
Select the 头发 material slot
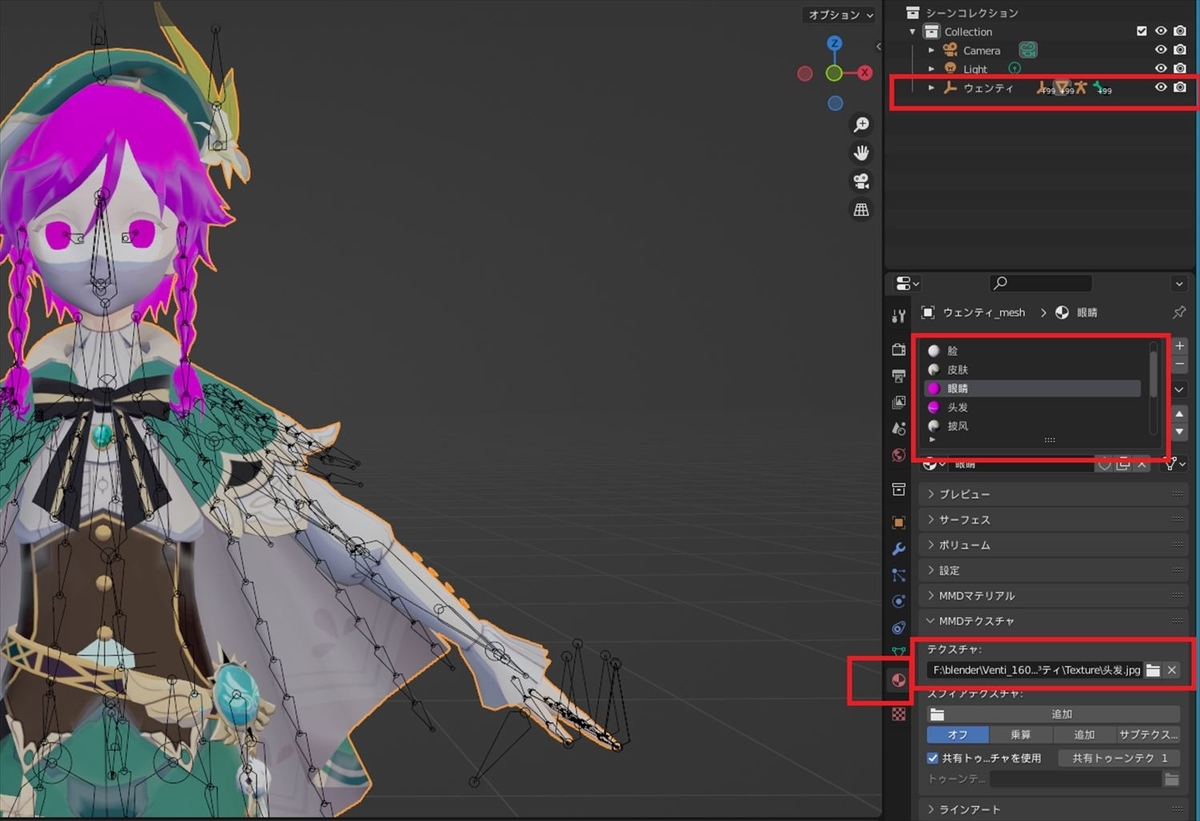click(x=1033, y=407)
